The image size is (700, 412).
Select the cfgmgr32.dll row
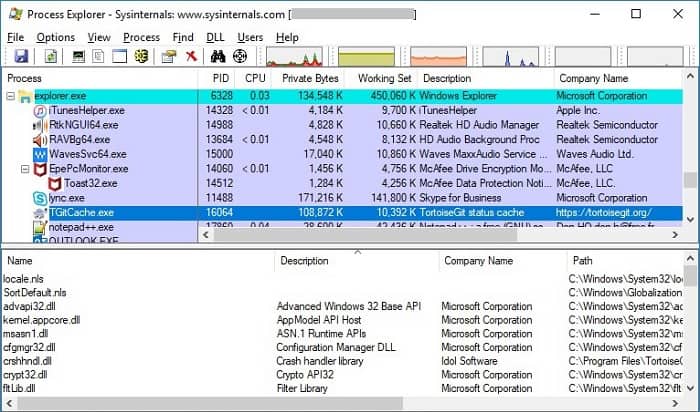(x=343, y=347)
